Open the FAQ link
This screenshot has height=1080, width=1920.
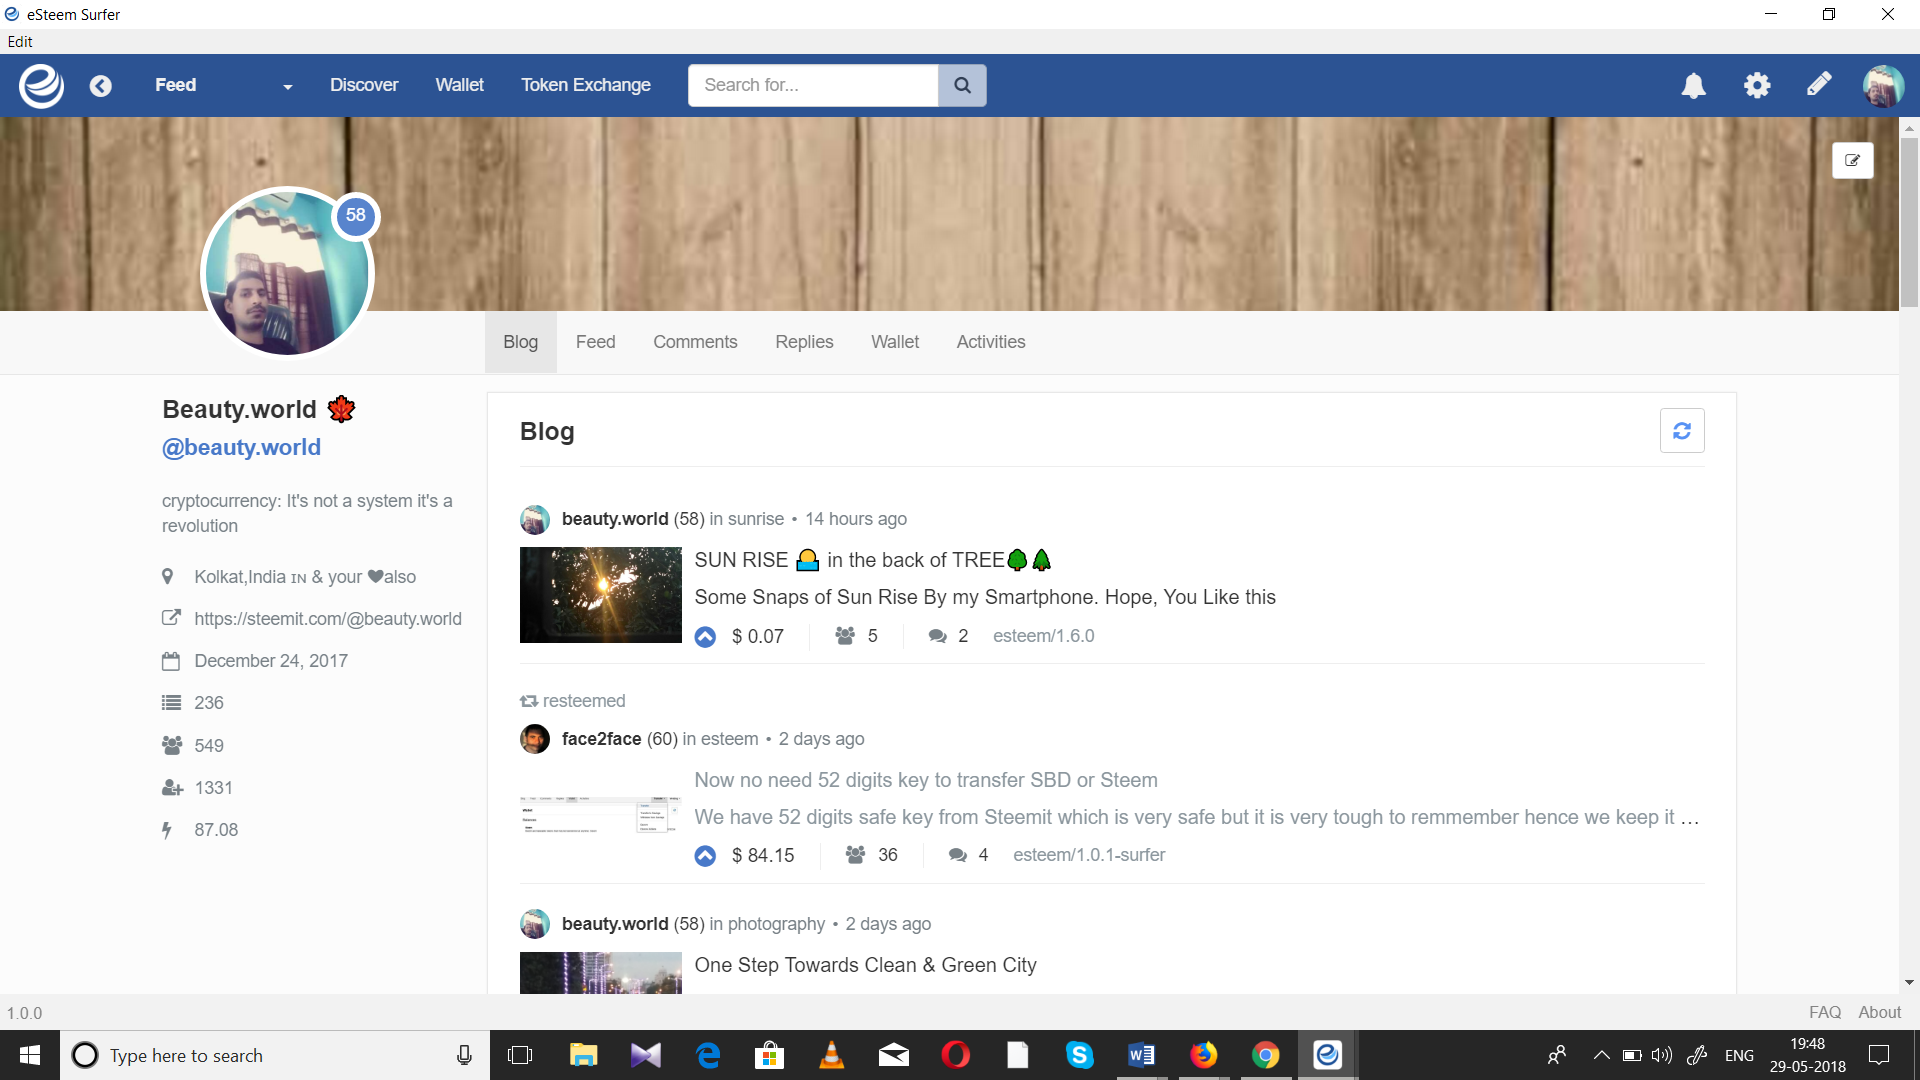(1824, 1012)
